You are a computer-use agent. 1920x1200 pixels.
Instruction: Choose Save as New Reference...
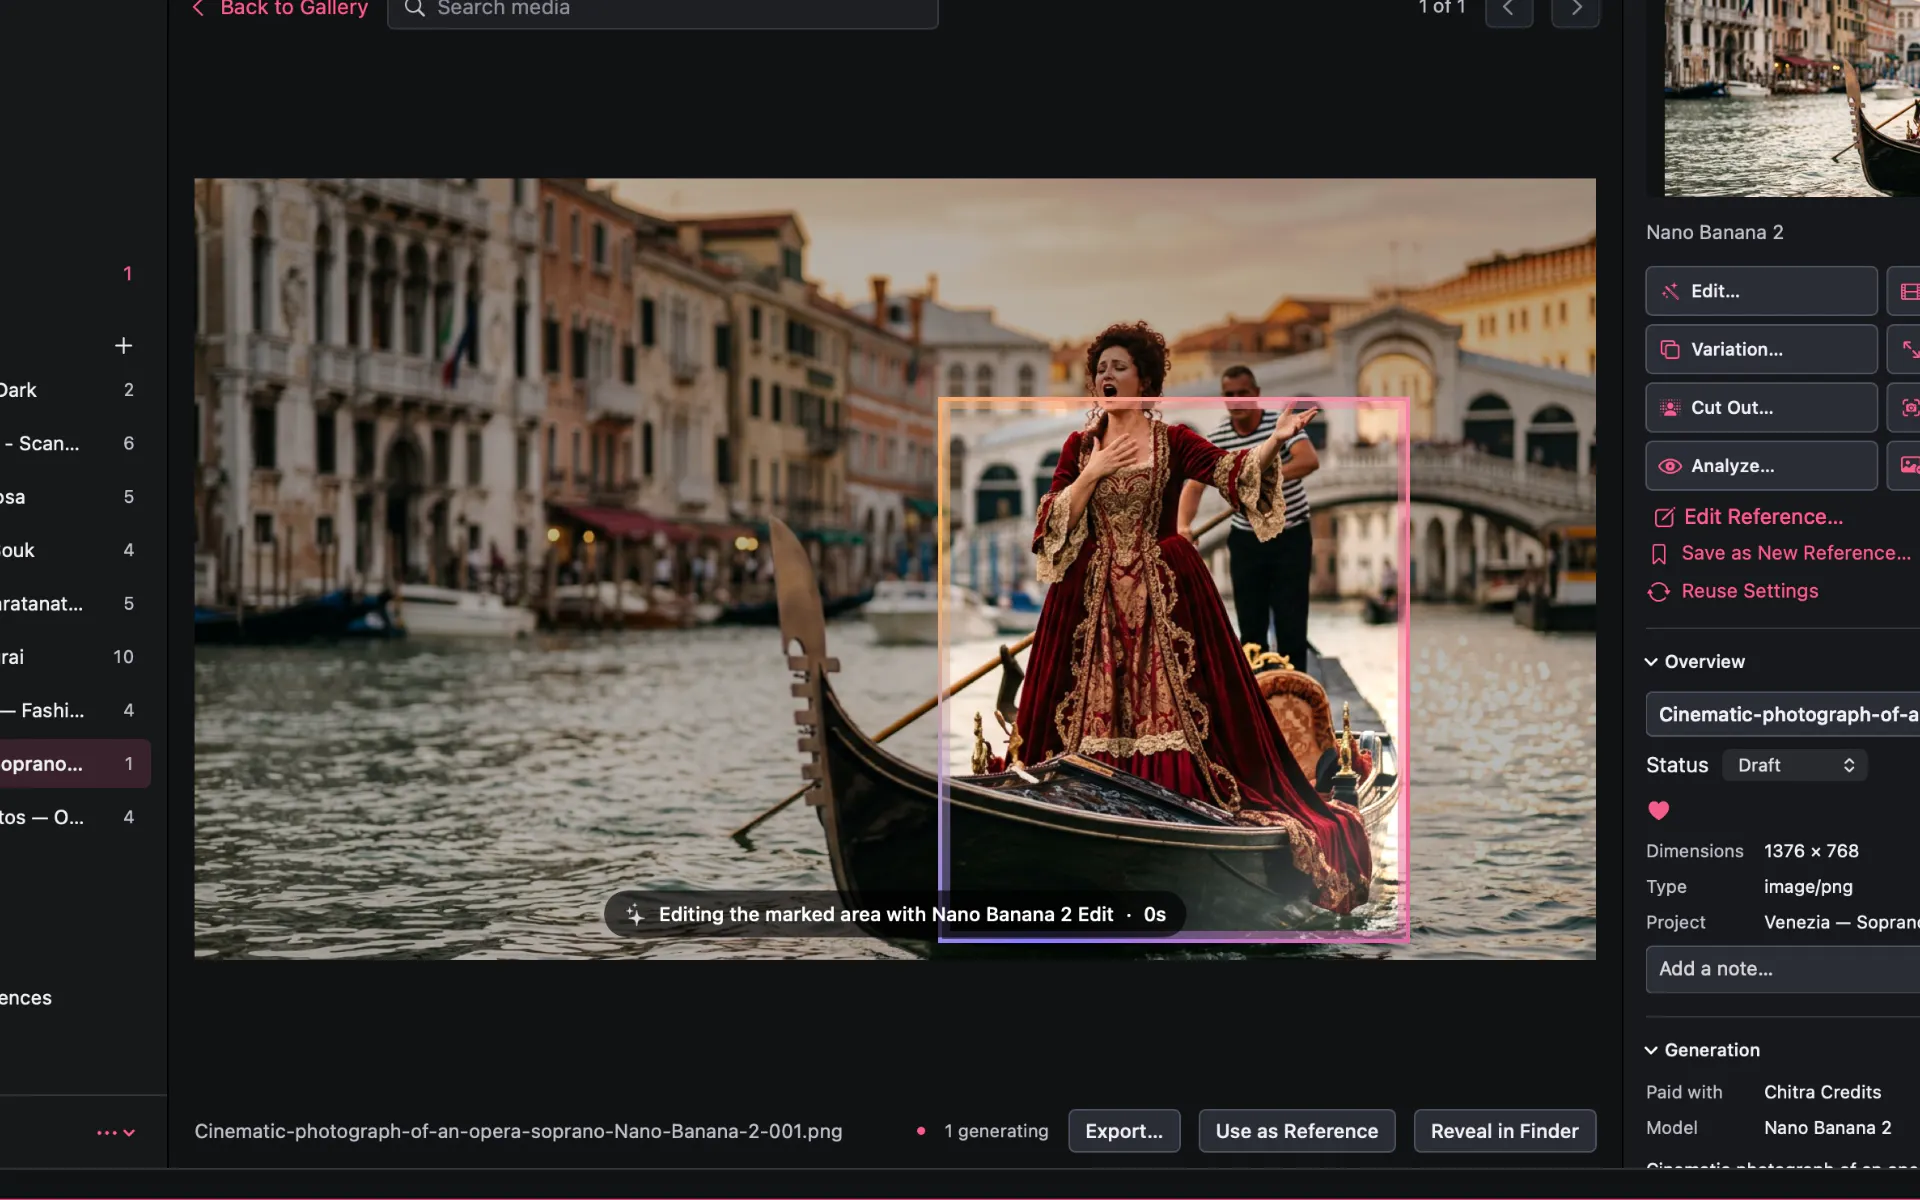coord(1781,553)
